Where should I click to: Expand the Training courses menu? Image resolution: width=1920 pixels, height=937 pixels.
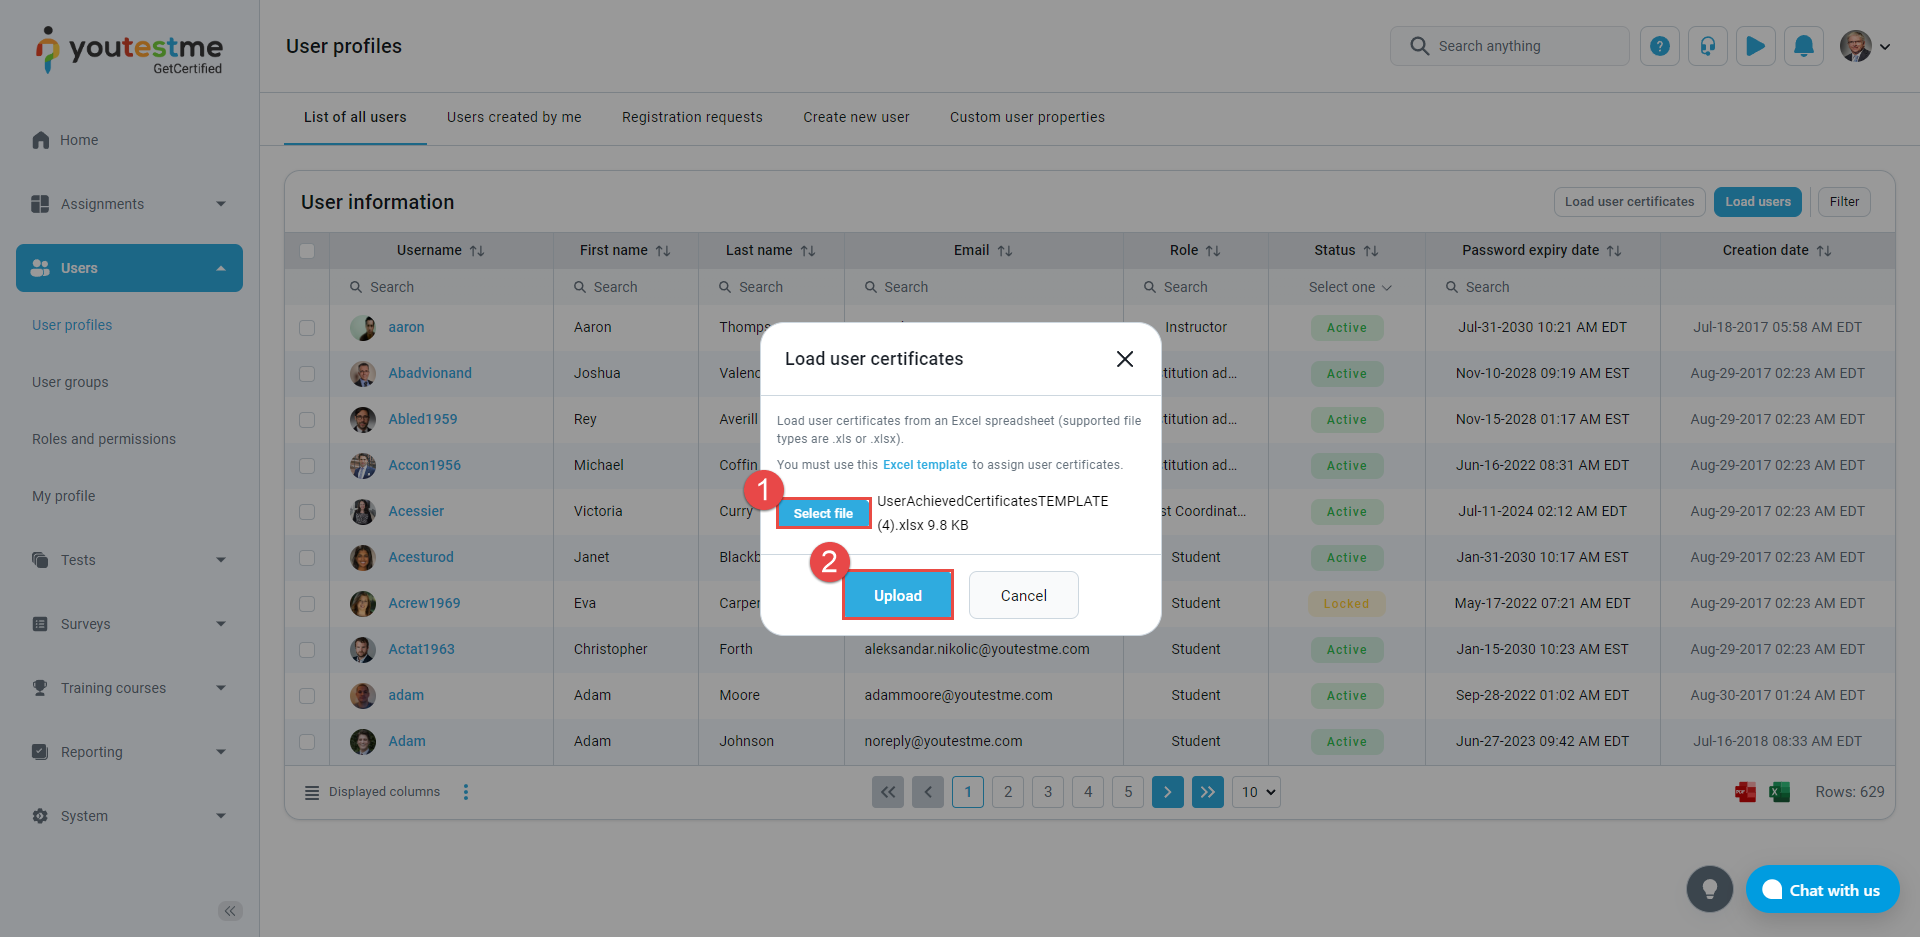click(129, 688)
